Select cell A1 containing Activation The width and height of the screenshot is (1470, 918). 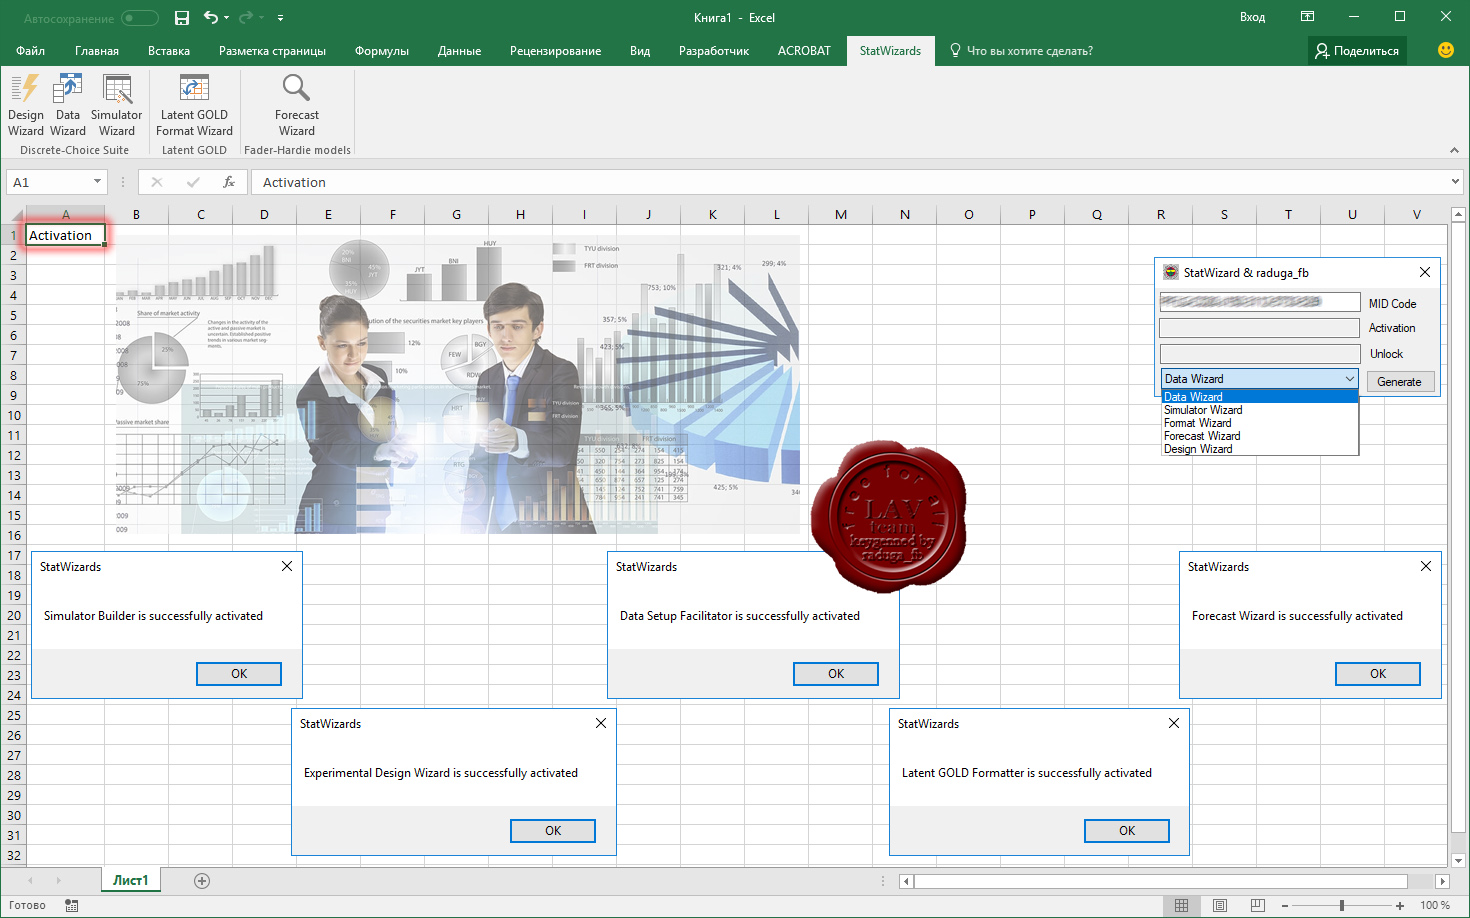click(x=65, y=235)
